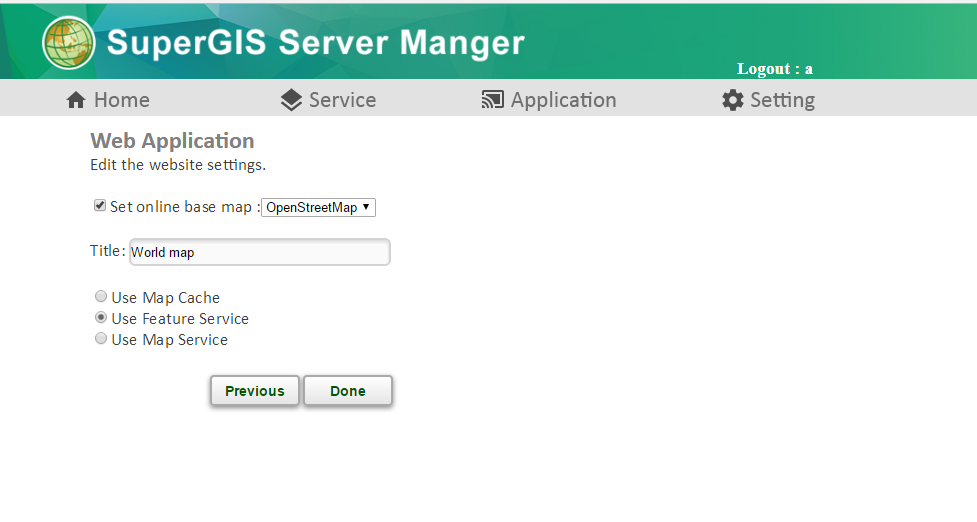Image resolution: width=977 pixels, height=522 pixels.
Task: Click the SuperGIS Server Manger header title
Action: coord(315,43)
